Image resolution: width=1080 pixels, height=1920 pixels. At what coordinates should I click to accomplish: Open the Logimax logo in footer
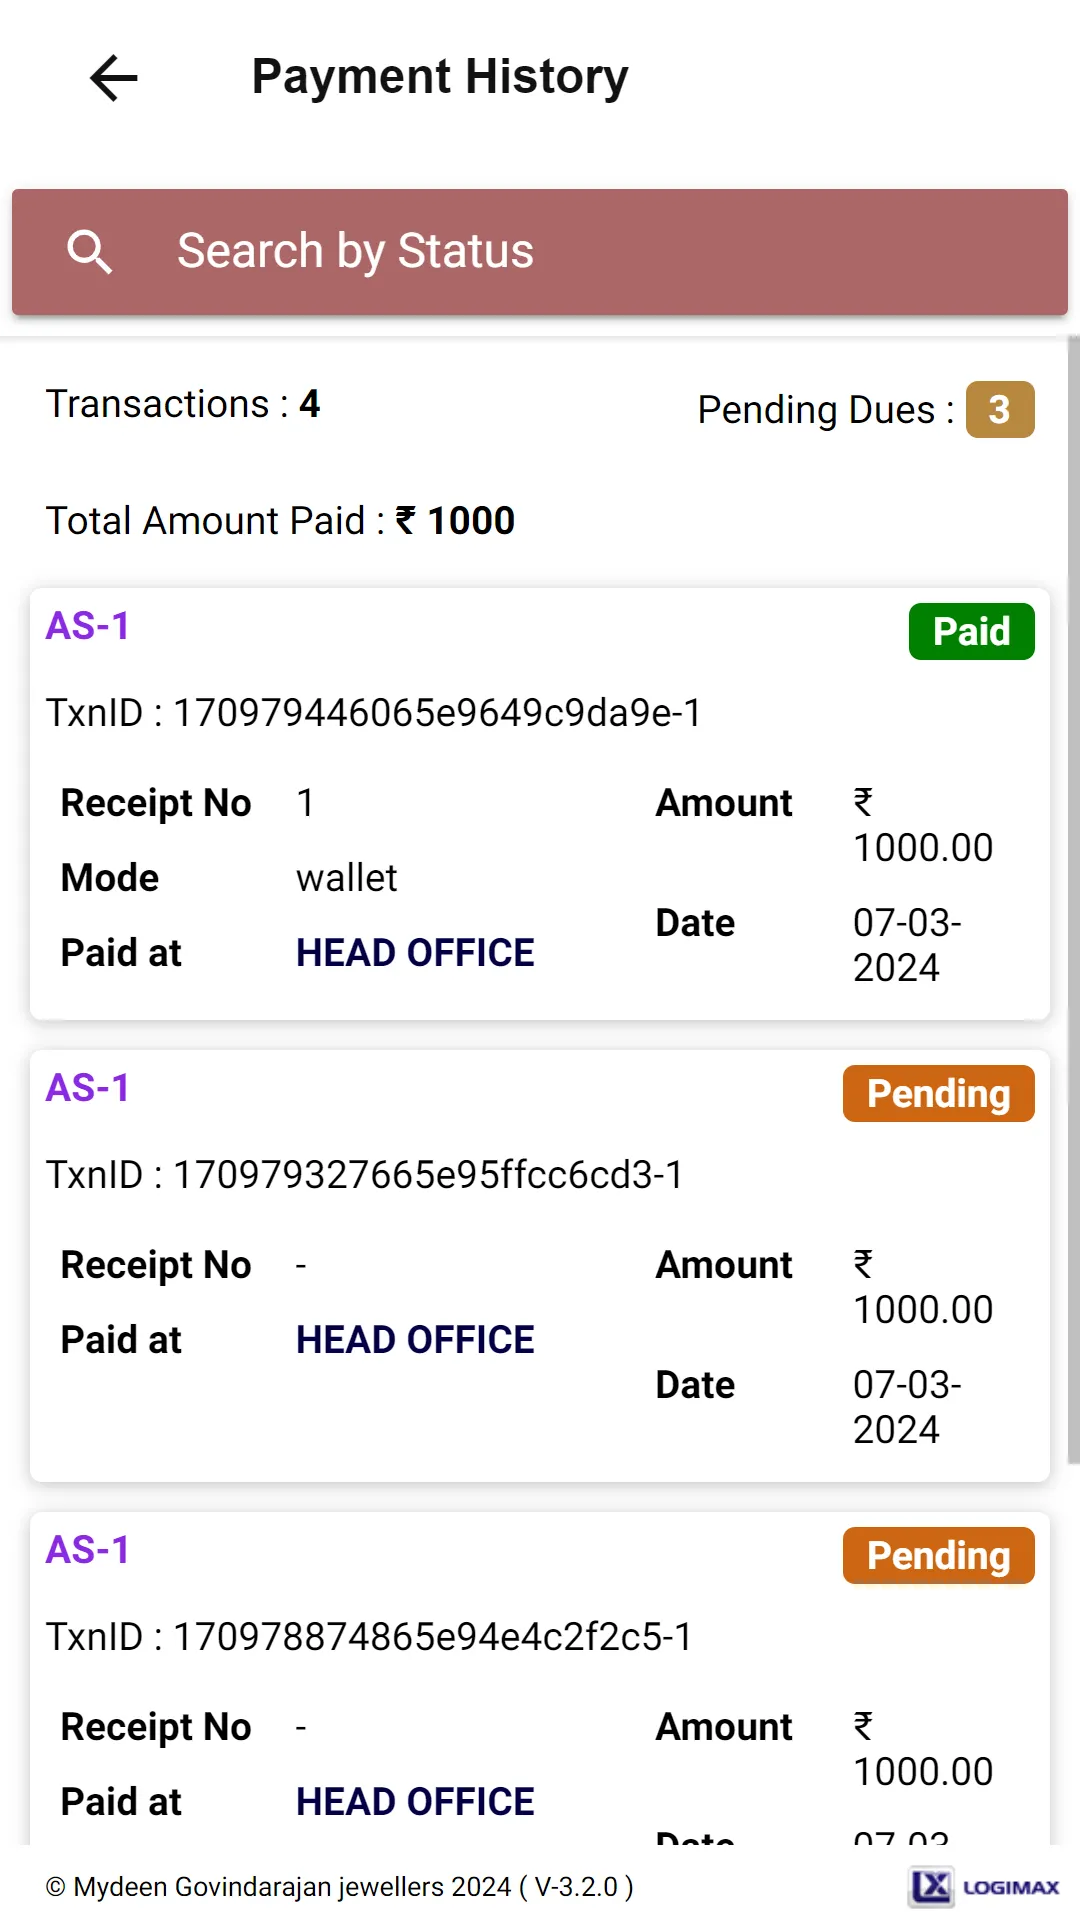coord(984,1887)
